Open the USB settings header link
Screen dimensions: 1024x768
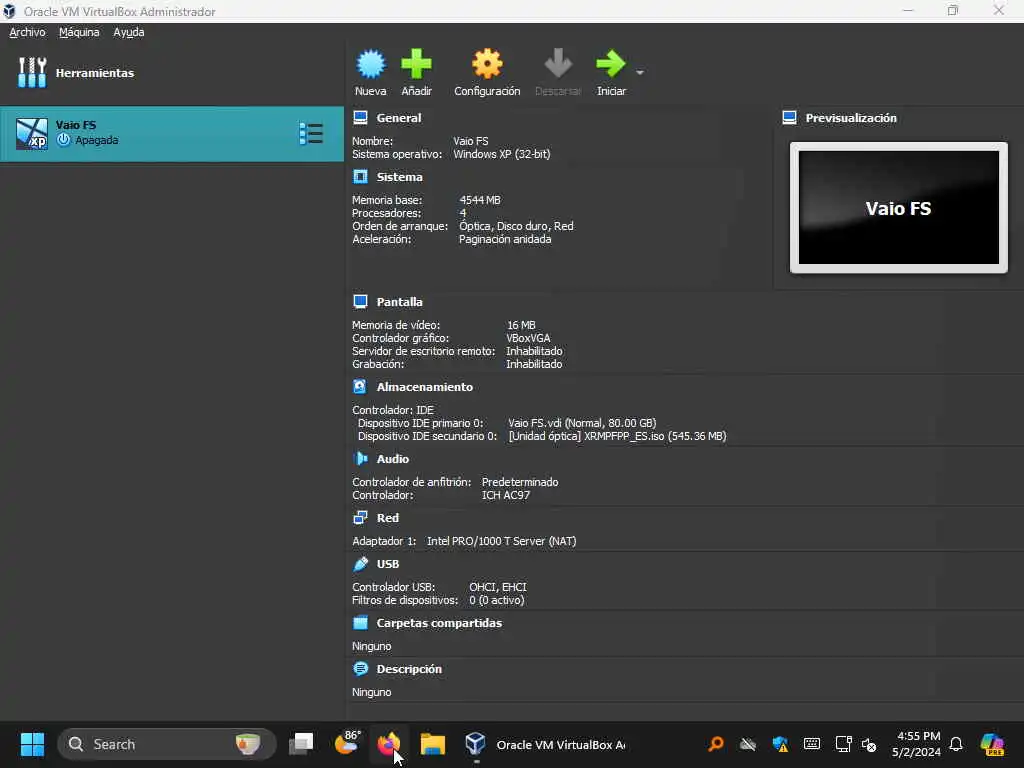[x=387, y=564]
